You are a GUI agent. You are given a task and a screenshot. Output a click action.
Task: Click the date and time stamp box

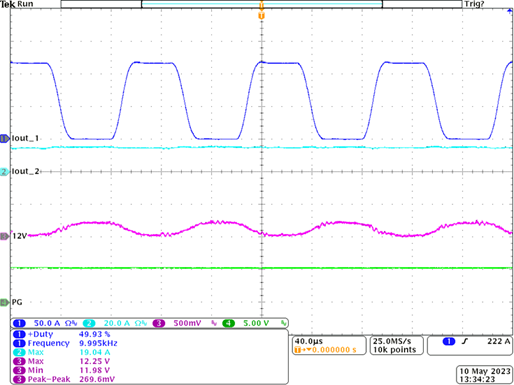[x=484, y=375]
